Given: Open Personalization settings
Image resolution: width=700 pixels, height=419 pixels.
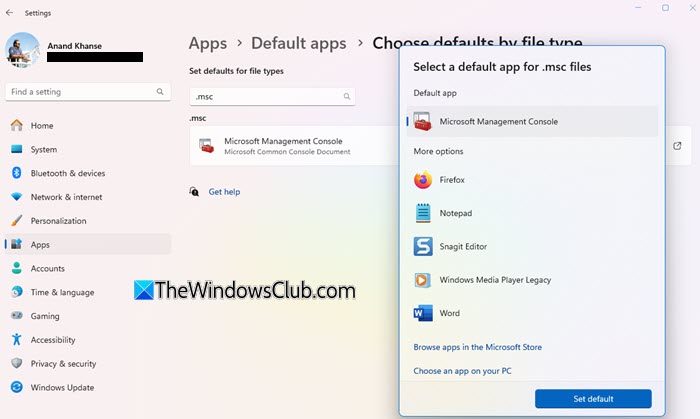Looking at the screenshot, I should [x=88, y=220].
